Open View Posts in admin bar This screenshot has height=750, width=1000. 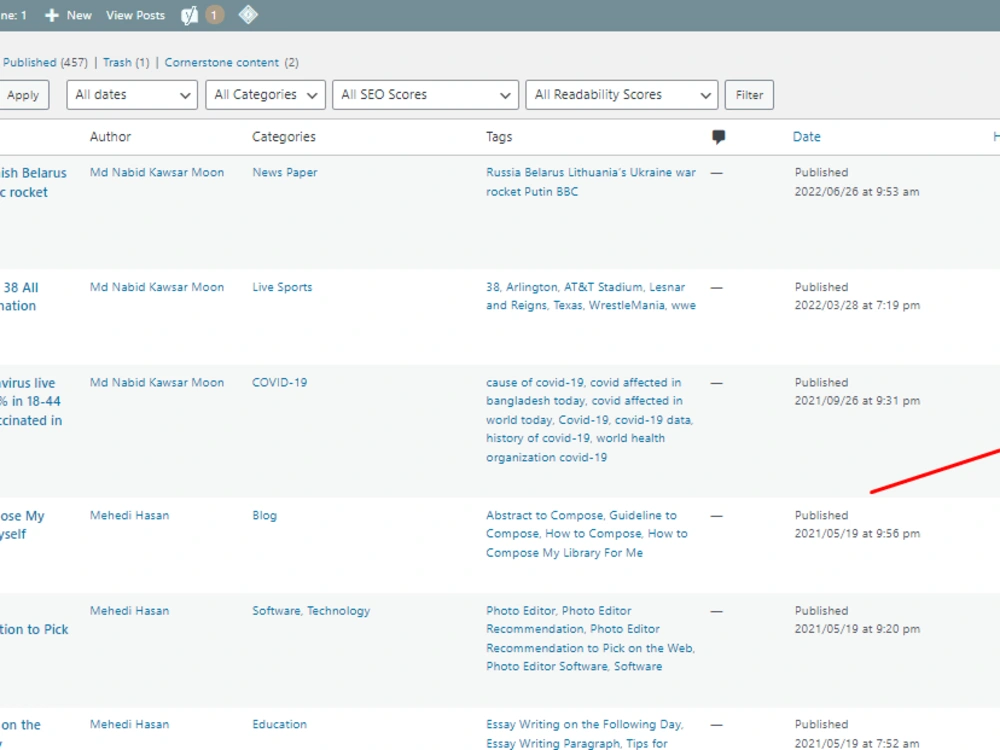tap(135, 15)
